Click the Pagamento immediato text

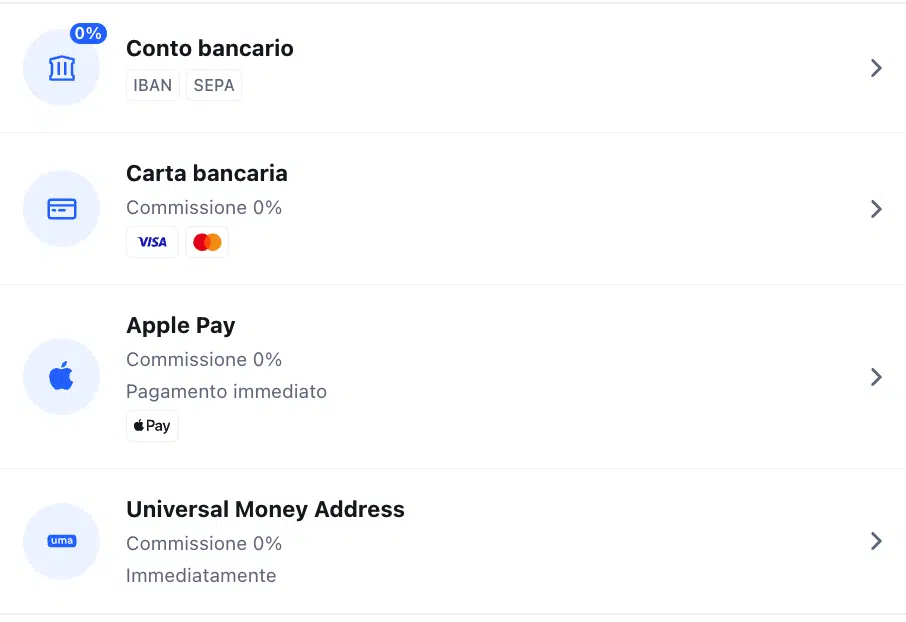226,392
